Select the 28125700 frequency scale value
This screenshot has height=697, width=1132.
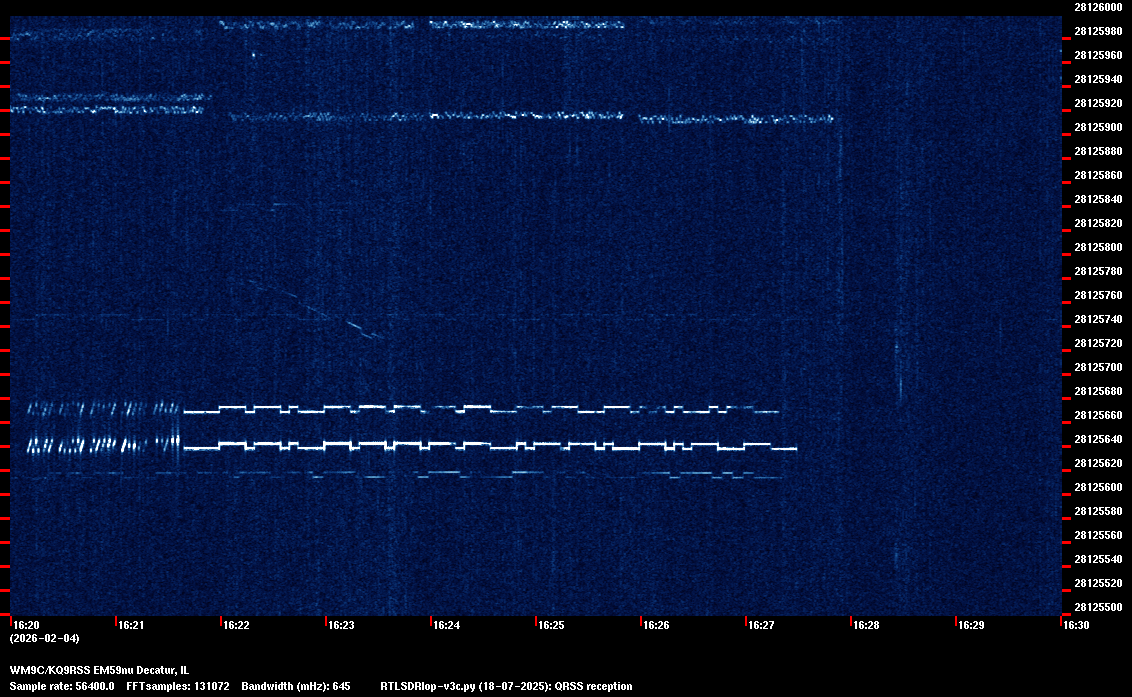tap(1098, 367)
